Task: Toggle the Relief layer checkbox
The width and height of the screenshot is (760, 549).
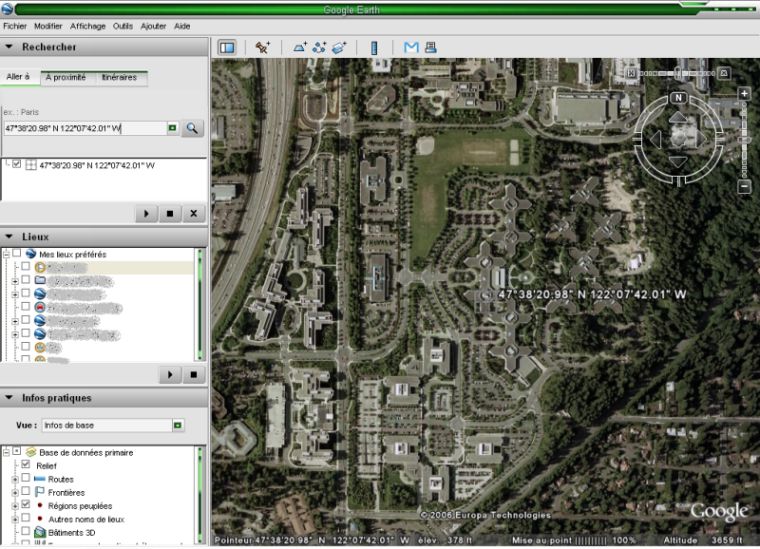Action: pyautogui.click(x=26, y=464)
